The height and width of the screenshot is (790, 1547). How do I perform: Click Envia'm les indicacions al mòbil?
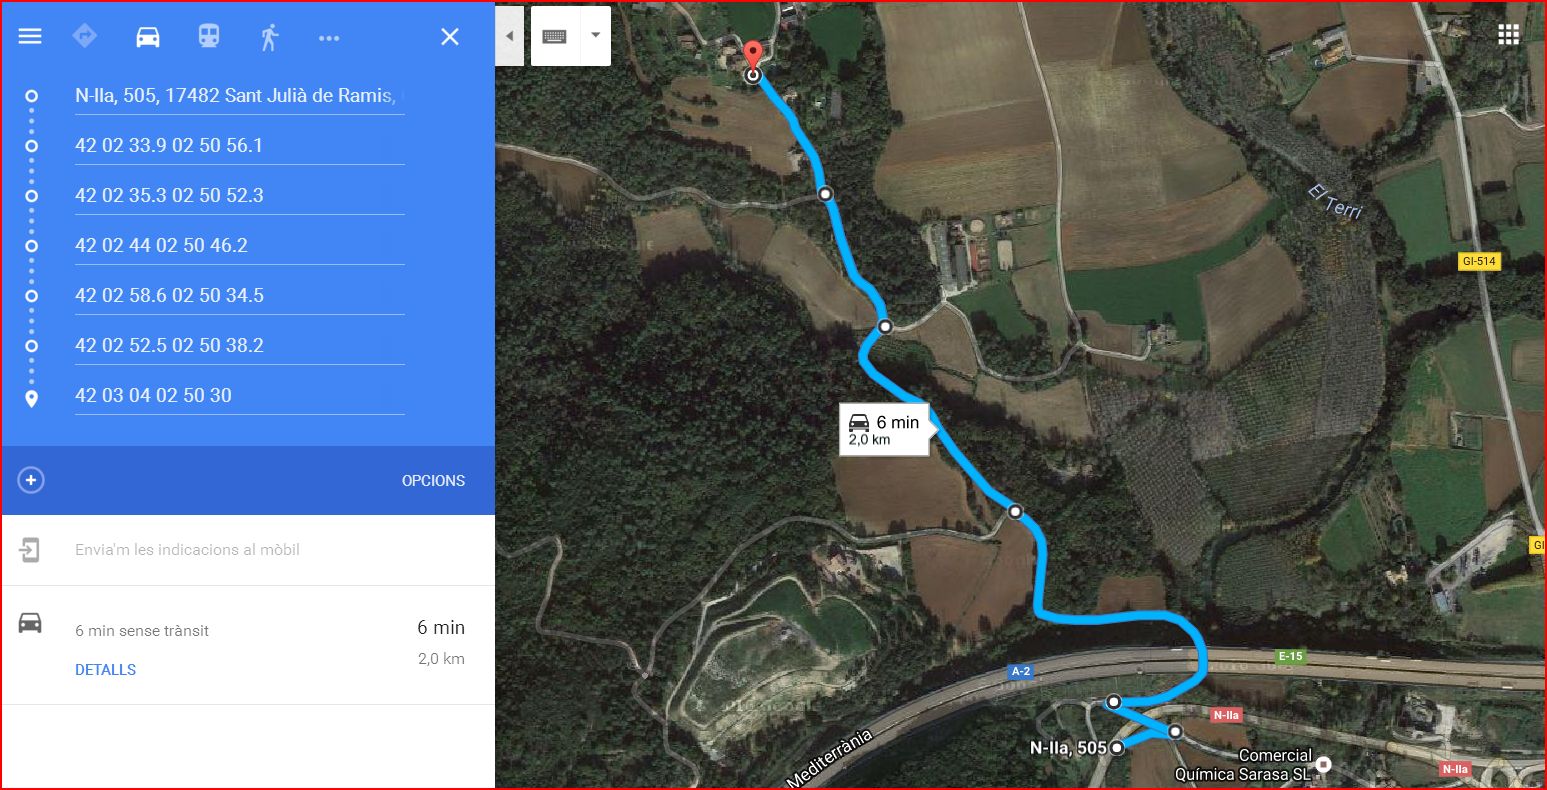pos(187,549)
